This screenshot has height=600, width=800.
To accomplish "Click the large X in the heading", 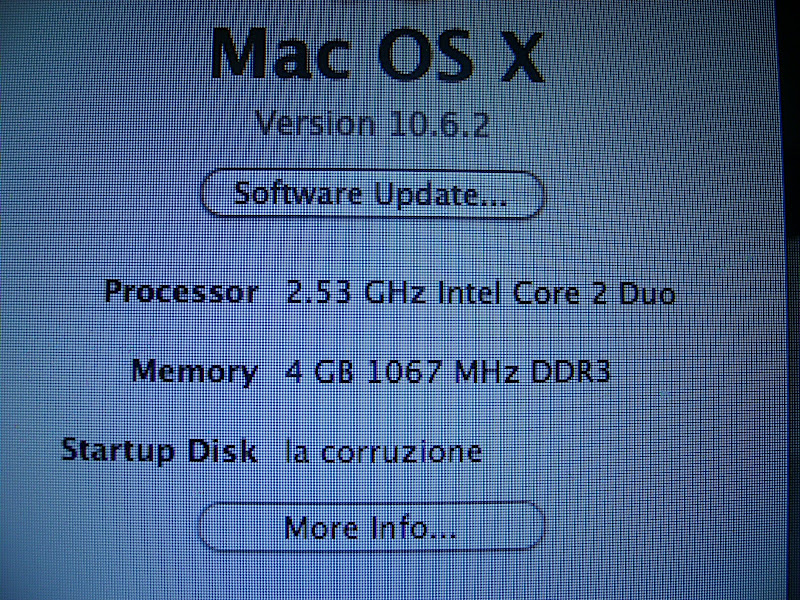I will 516,55.
